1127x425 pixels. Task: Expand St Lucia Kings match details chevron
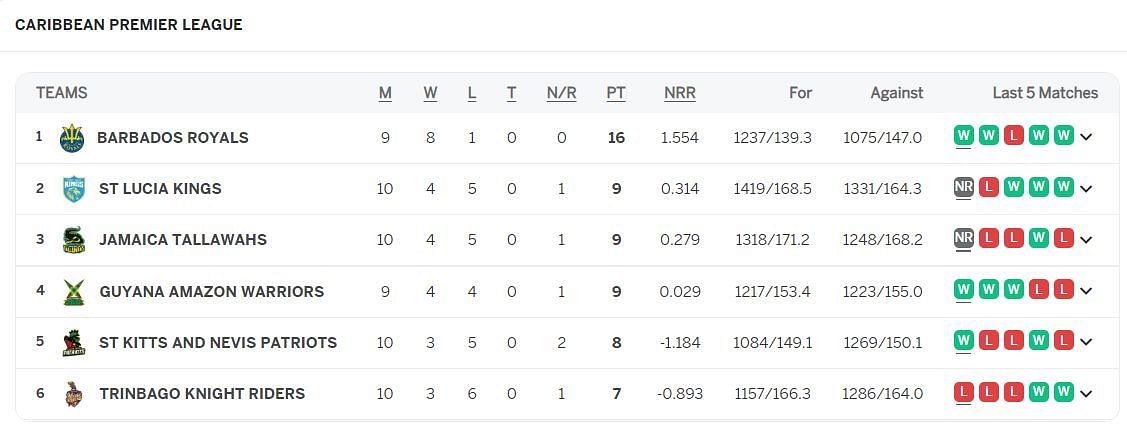(x=1085, y=188)
